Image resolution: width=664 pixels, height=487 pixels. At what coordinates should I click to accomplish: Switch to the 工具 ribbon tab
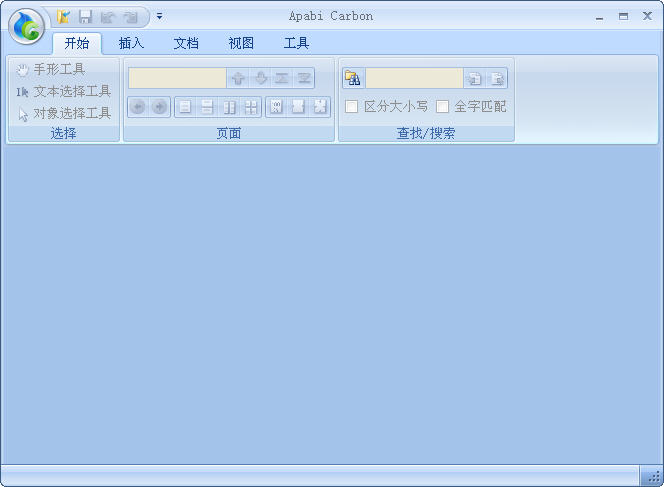click(296, 43)
